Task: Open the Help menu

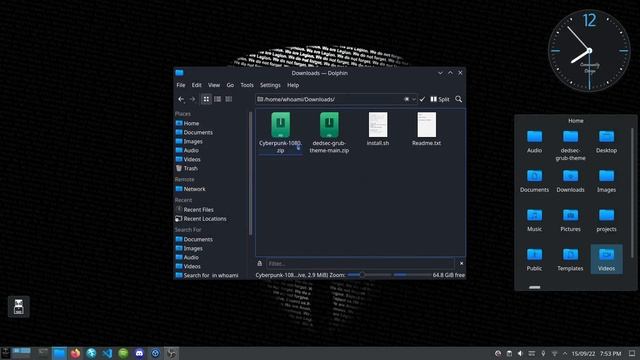Action: pos(293,85)
